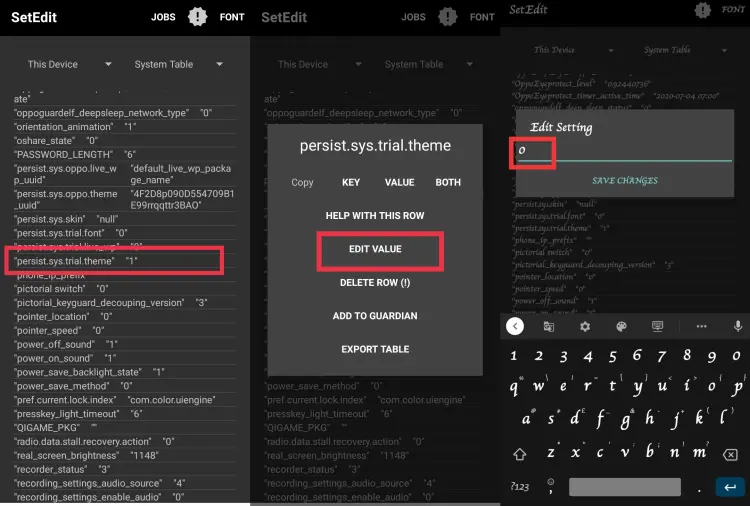The image size is (750, 506).
Task: Select the oshare_state row on the left screen
Action: [124, 141]
